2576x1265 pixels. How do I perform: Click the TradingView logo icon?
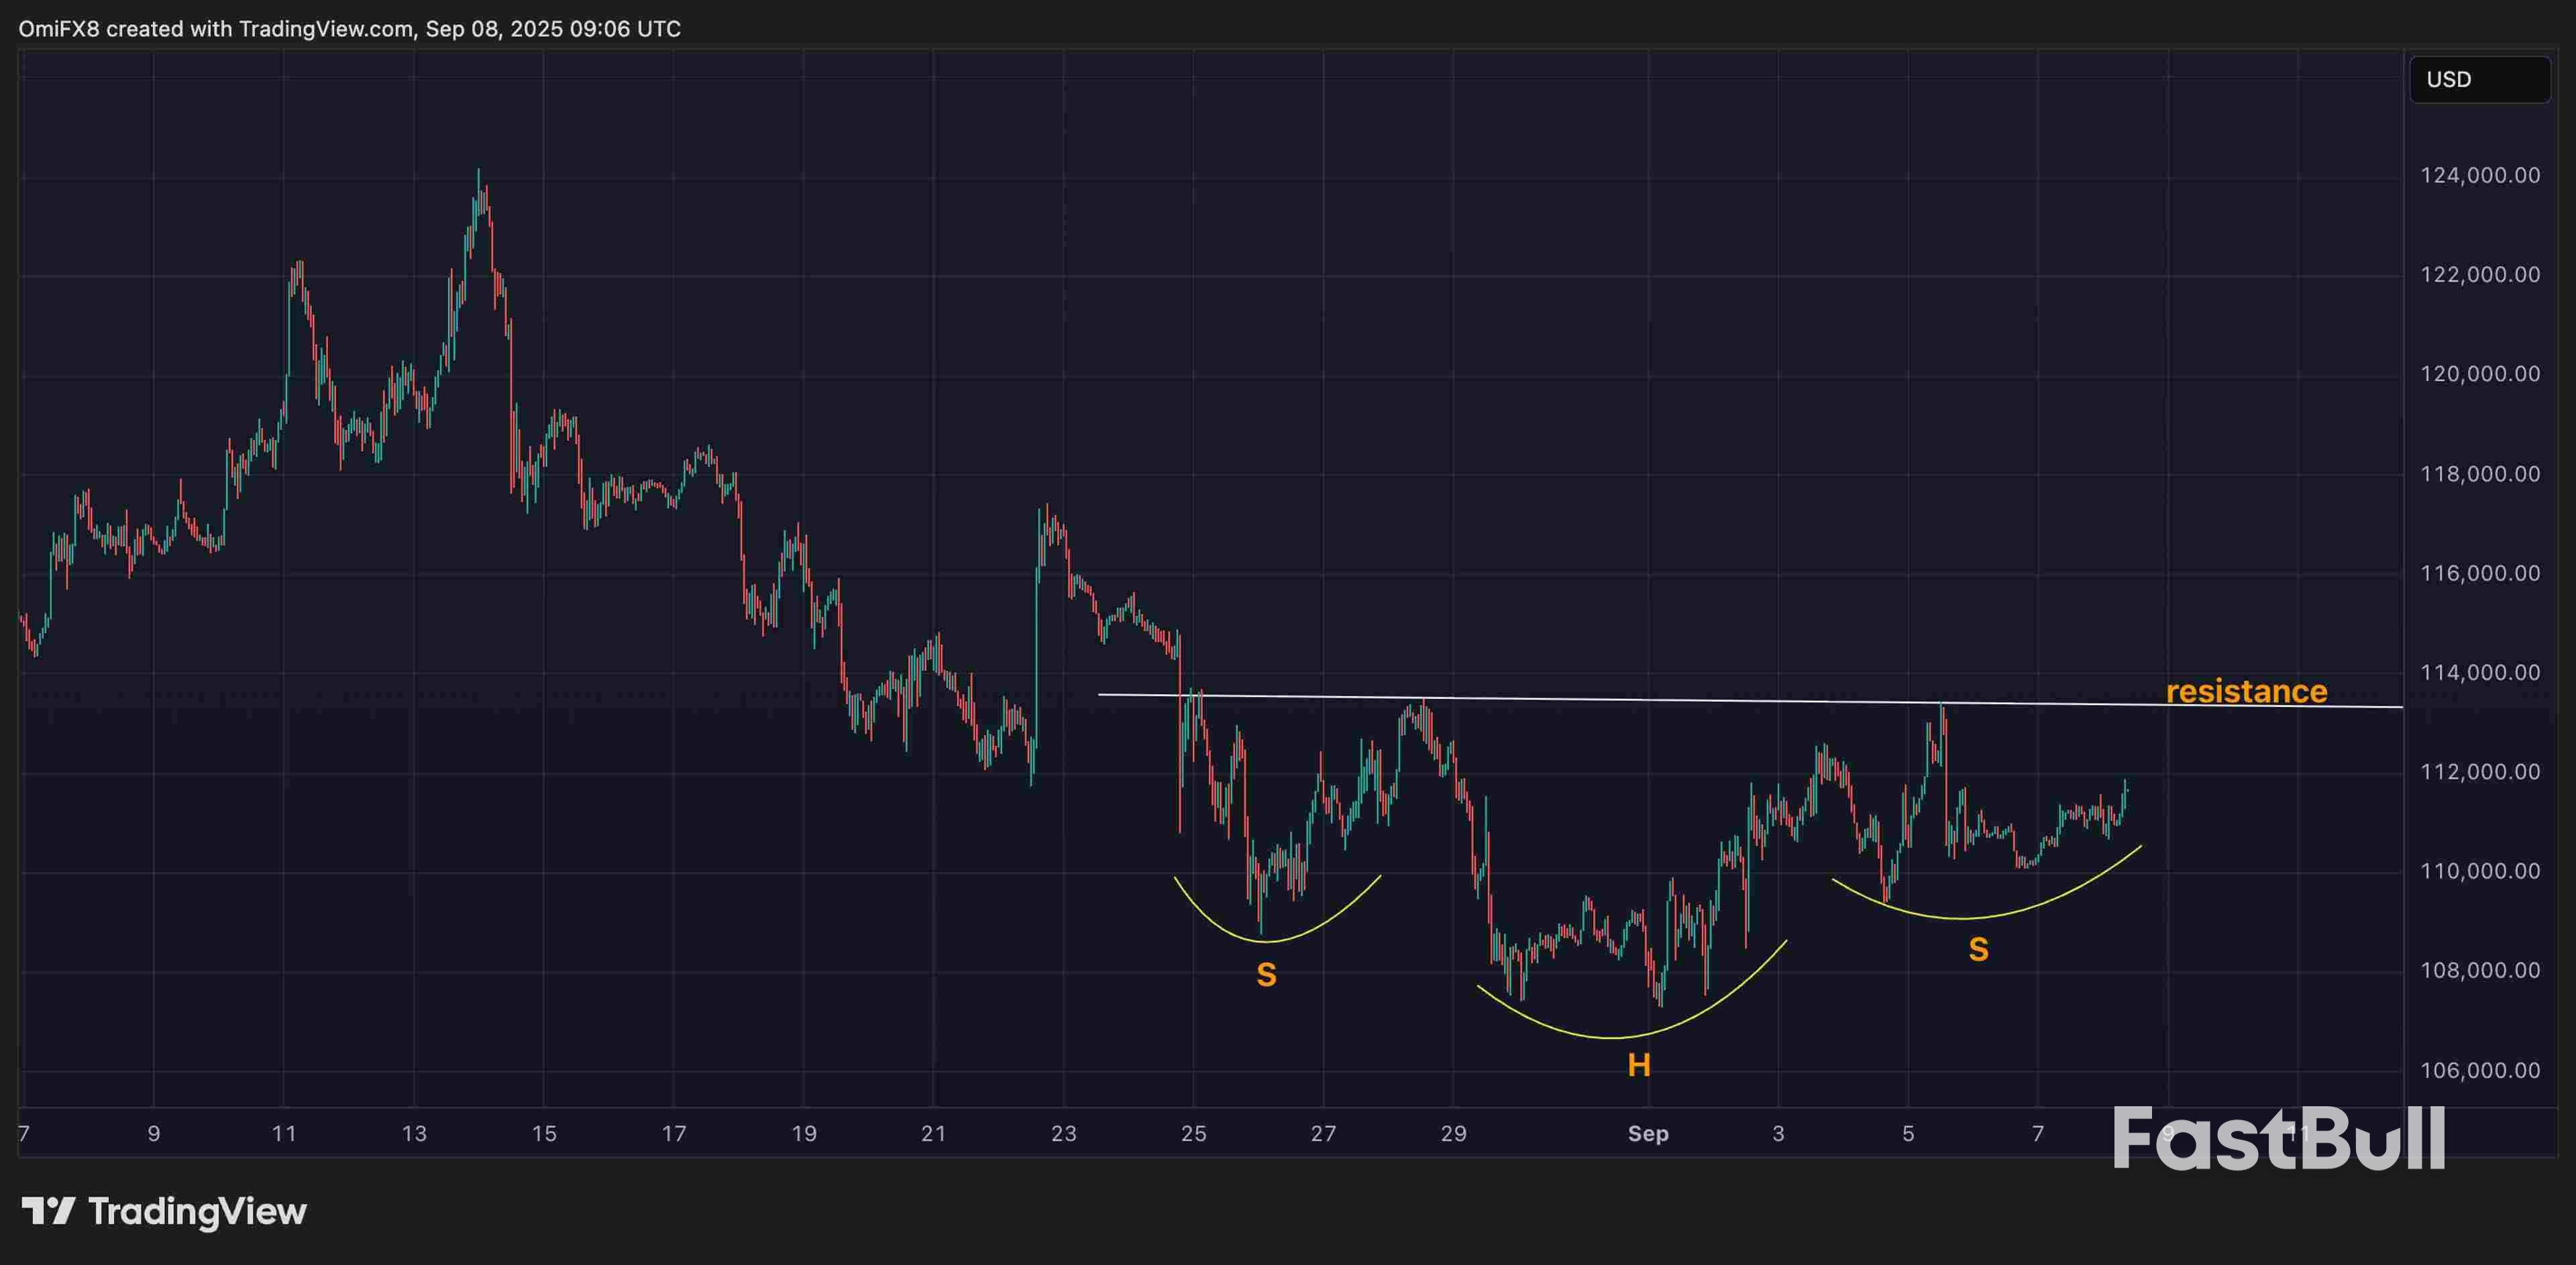[x=48, y=1211]
